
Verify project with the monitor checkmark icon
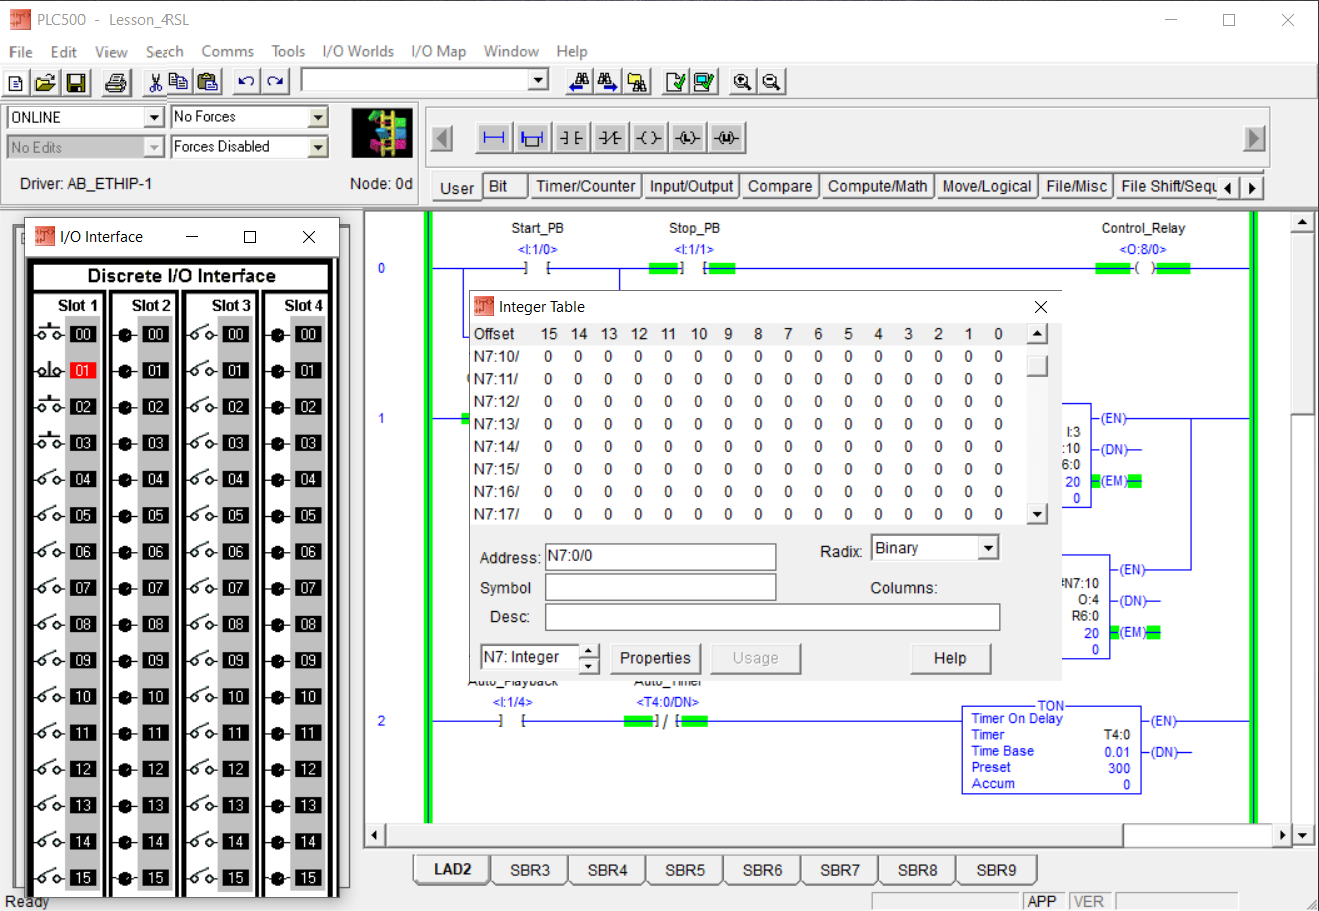tap(704, 82)
